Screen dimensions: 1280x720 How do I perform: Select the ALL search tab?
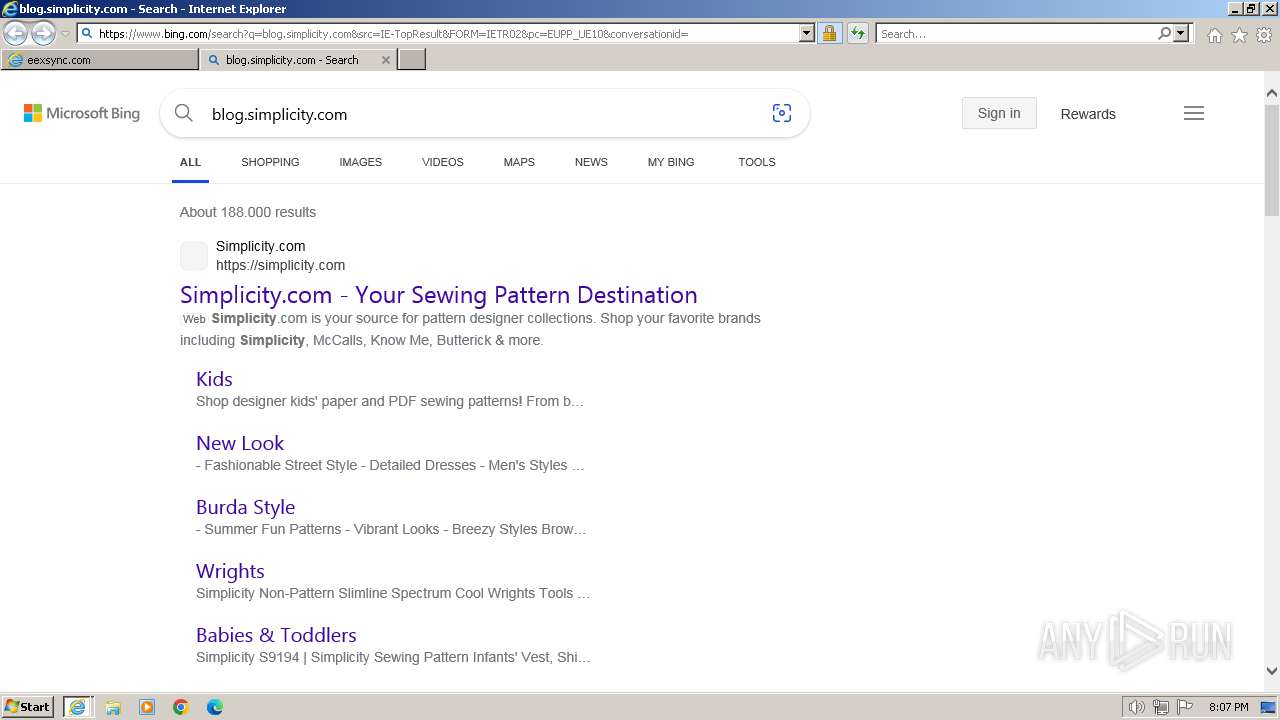tap(190, 162)
